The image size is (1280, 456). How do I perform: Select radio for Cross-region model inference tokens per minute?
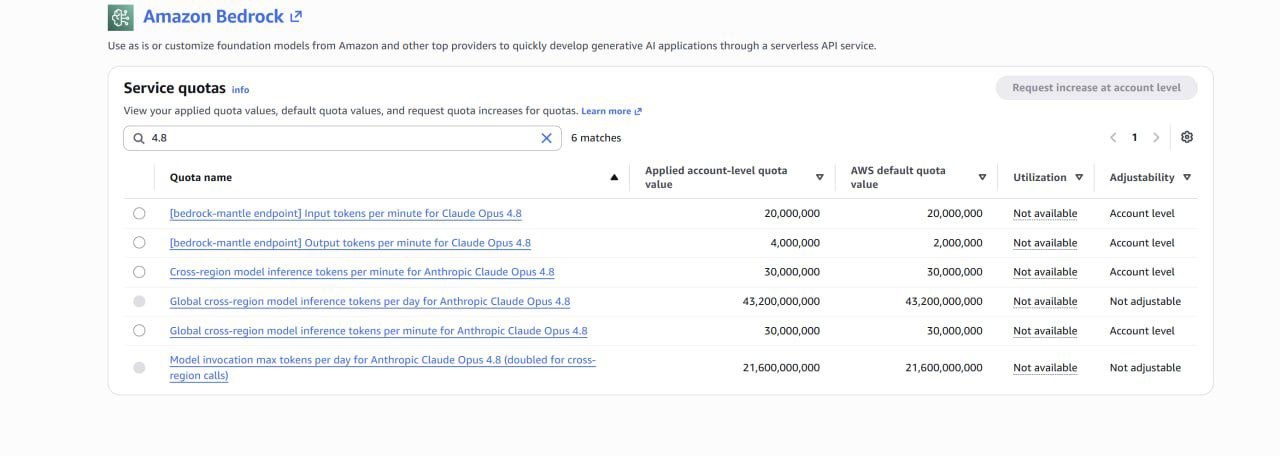pos(139,272)
